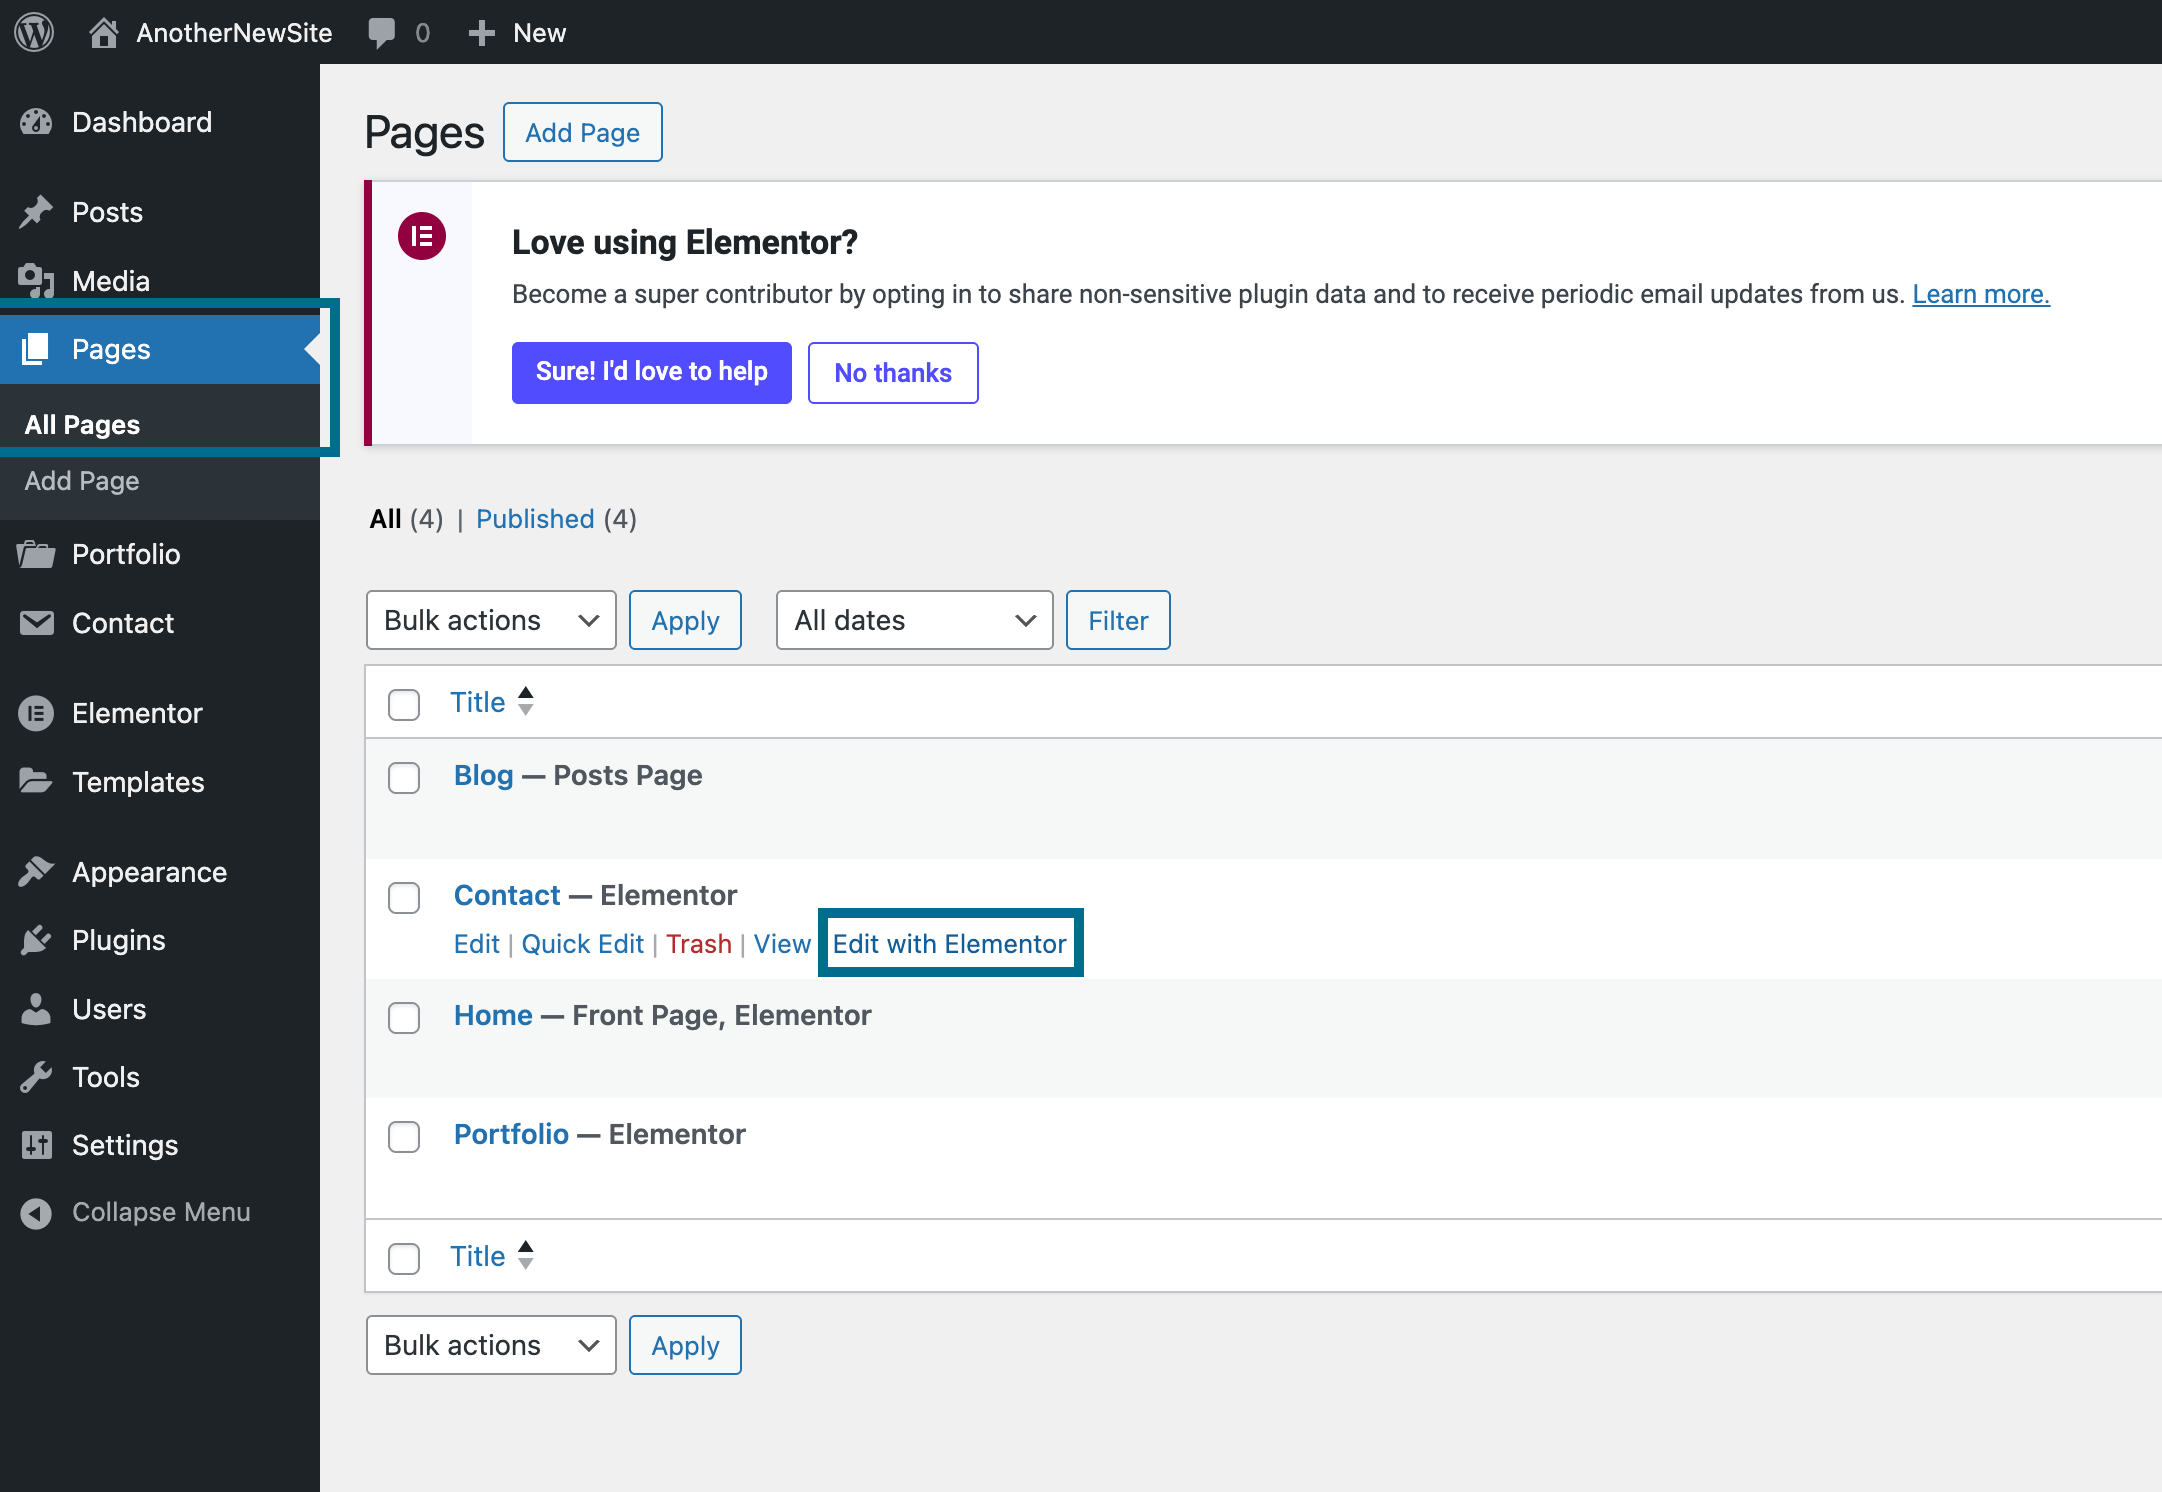Open the bottom Bulk actions dropdown
The width and height of the screenshot is (2162, 1492).
pos(491,1345)
